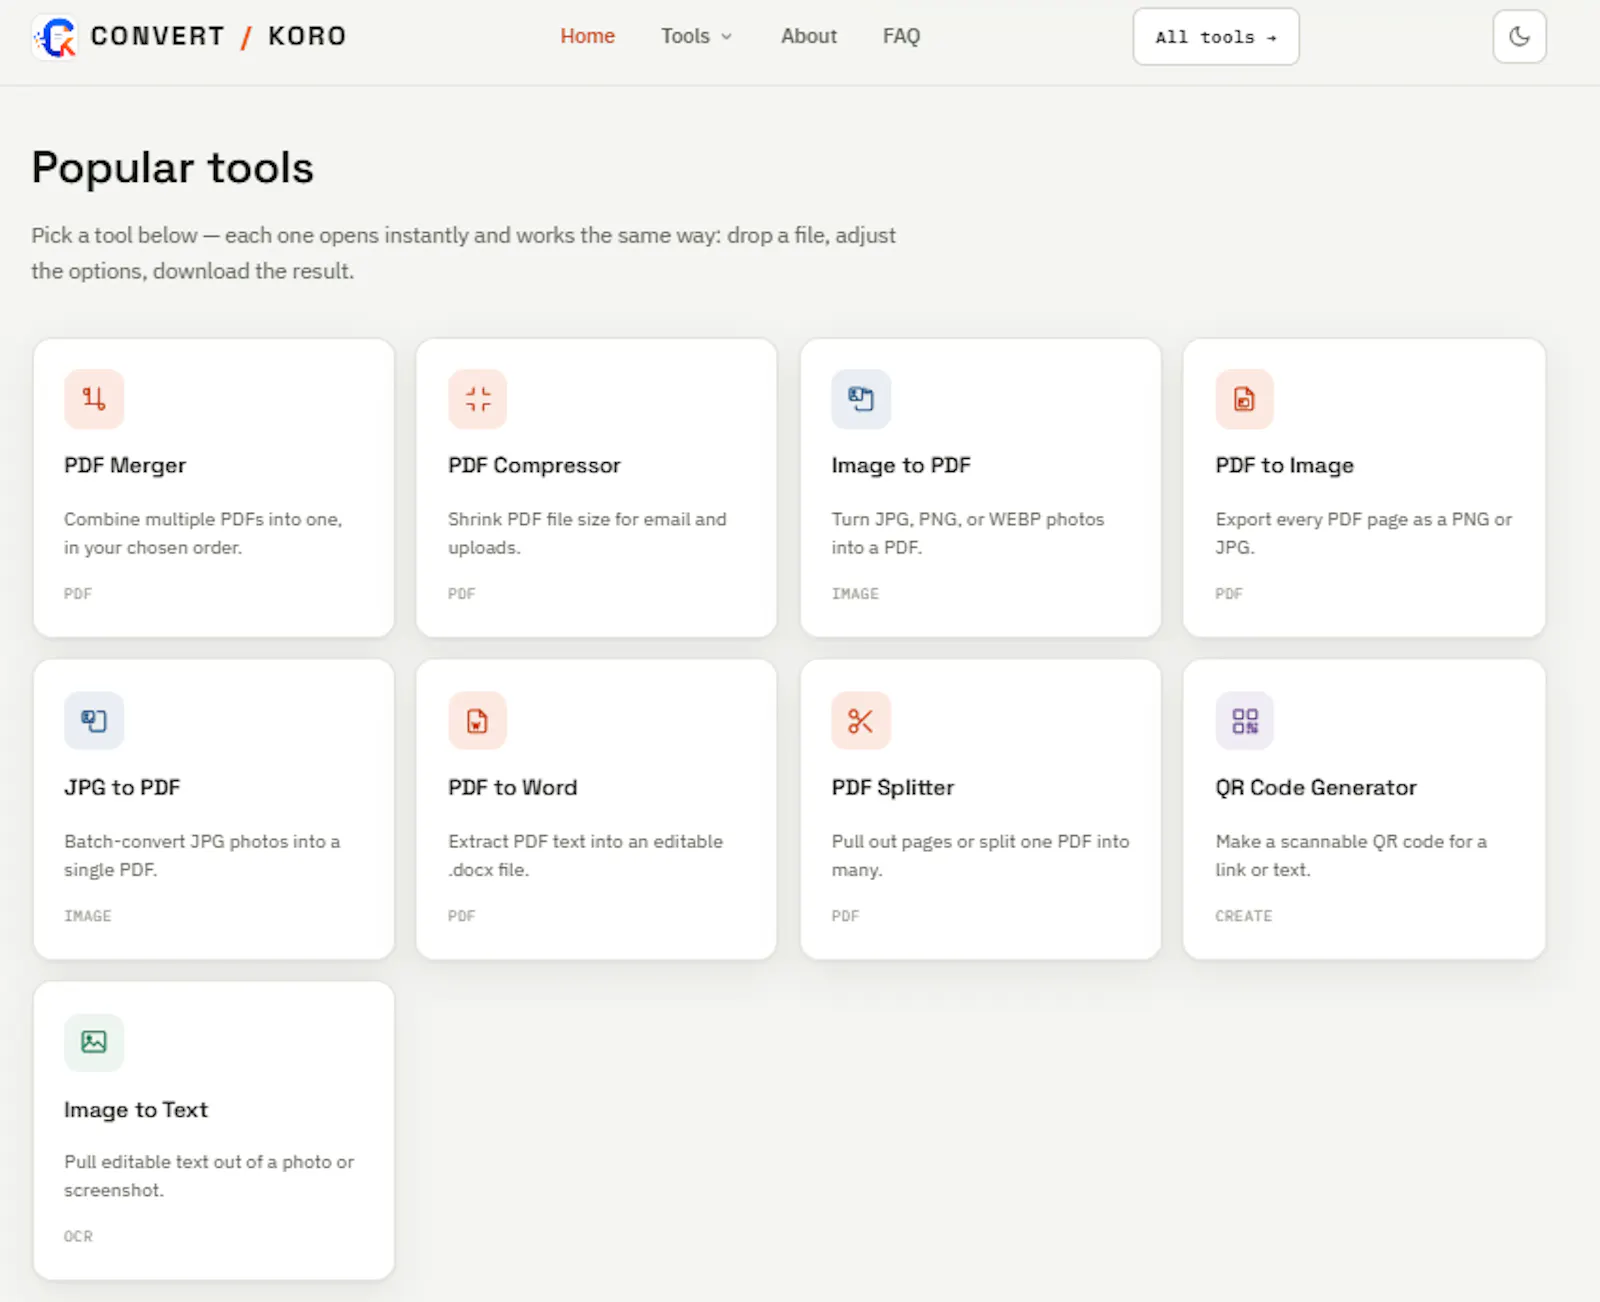Click the IMAGE tag on Image to PDF card
The height and width of the screenshot is (1302, 1600).
tap(855, 593)
